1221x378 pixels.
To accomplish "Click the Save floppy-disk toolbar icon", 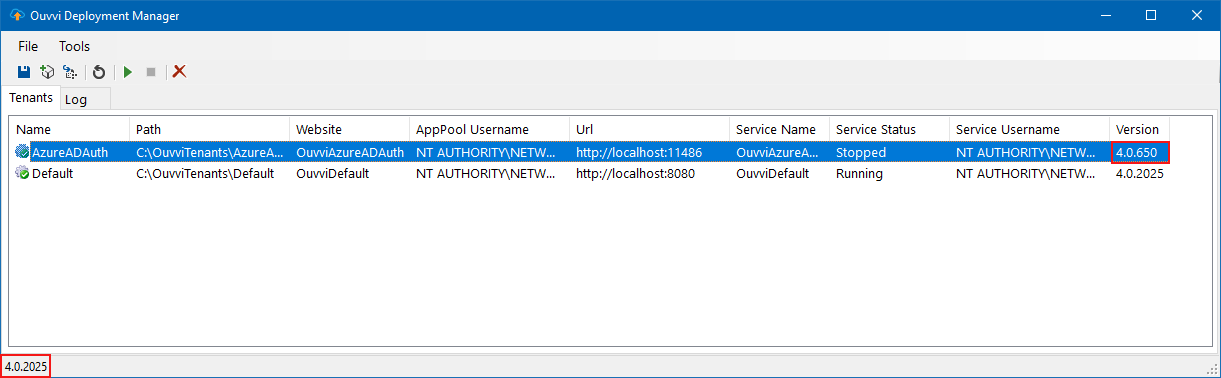I will click(25, 72).
